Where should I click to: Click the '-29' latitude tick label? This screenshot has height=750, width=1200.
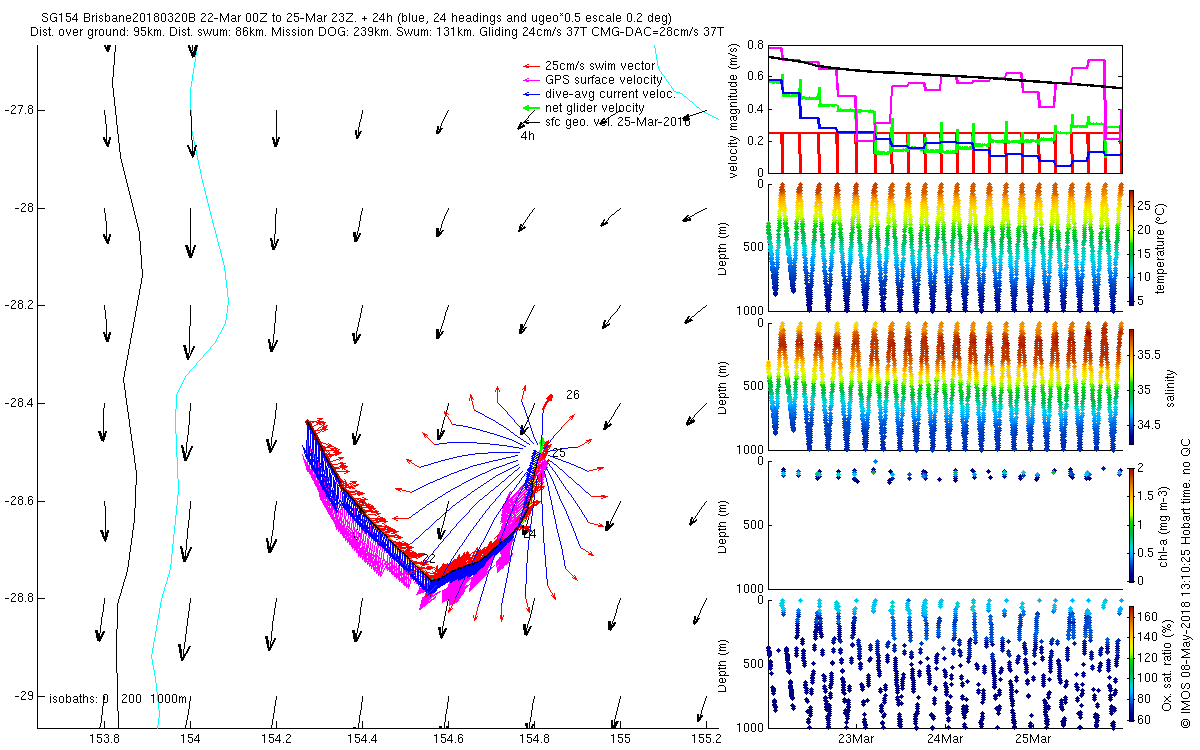[24, 695]
